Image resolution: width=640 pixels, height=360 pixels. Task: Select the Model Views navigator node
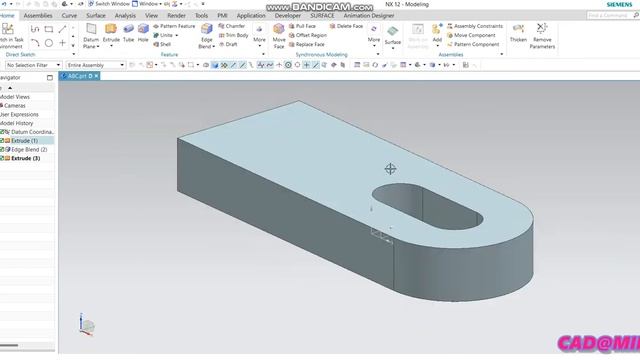pos(15,97)
